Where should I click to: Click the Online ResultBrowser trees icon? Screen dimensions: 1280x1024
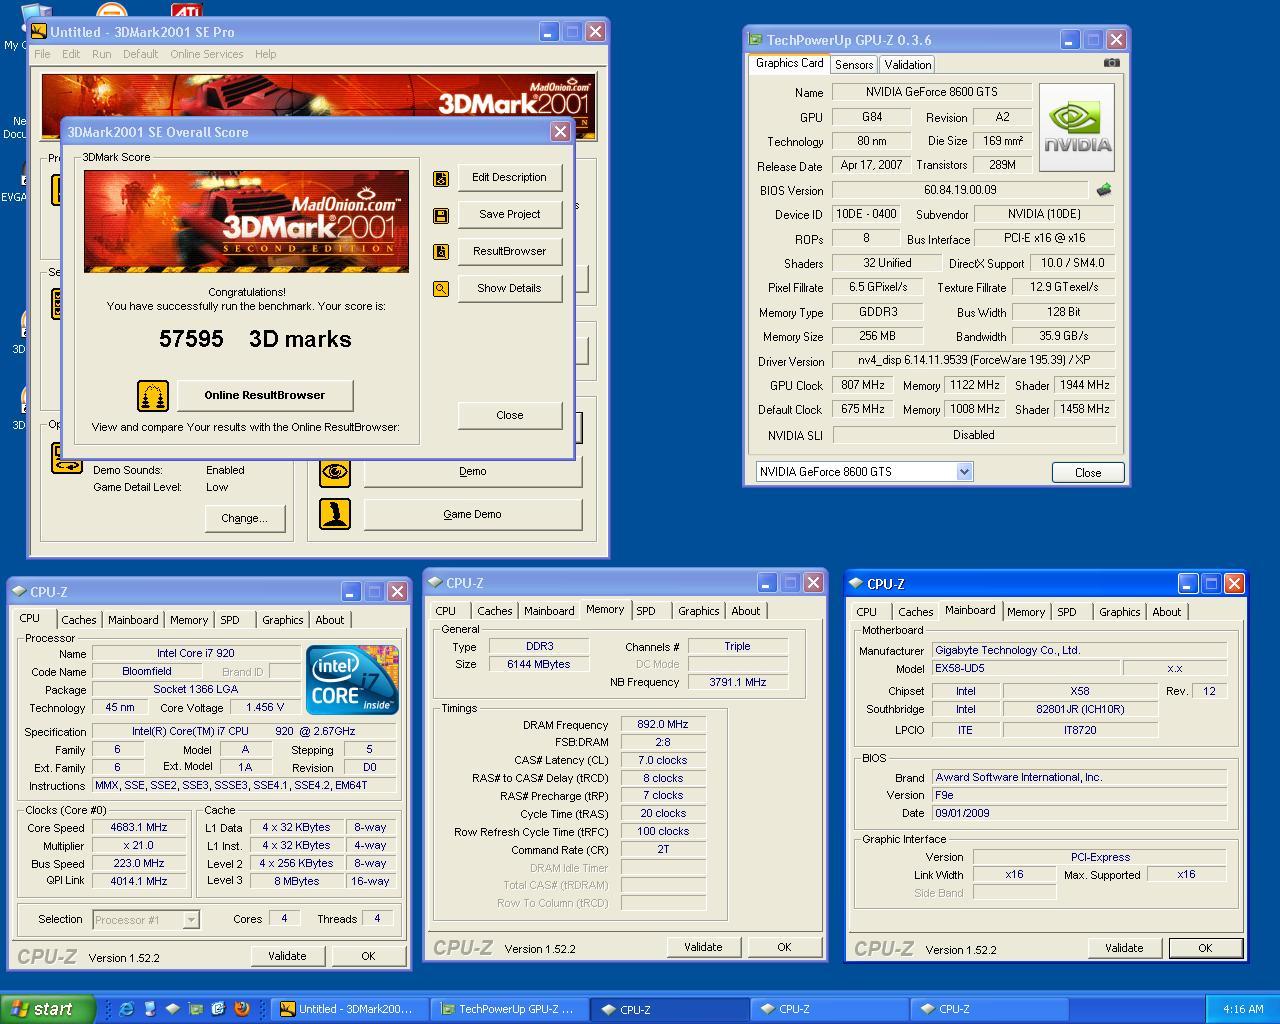(153, 396)
